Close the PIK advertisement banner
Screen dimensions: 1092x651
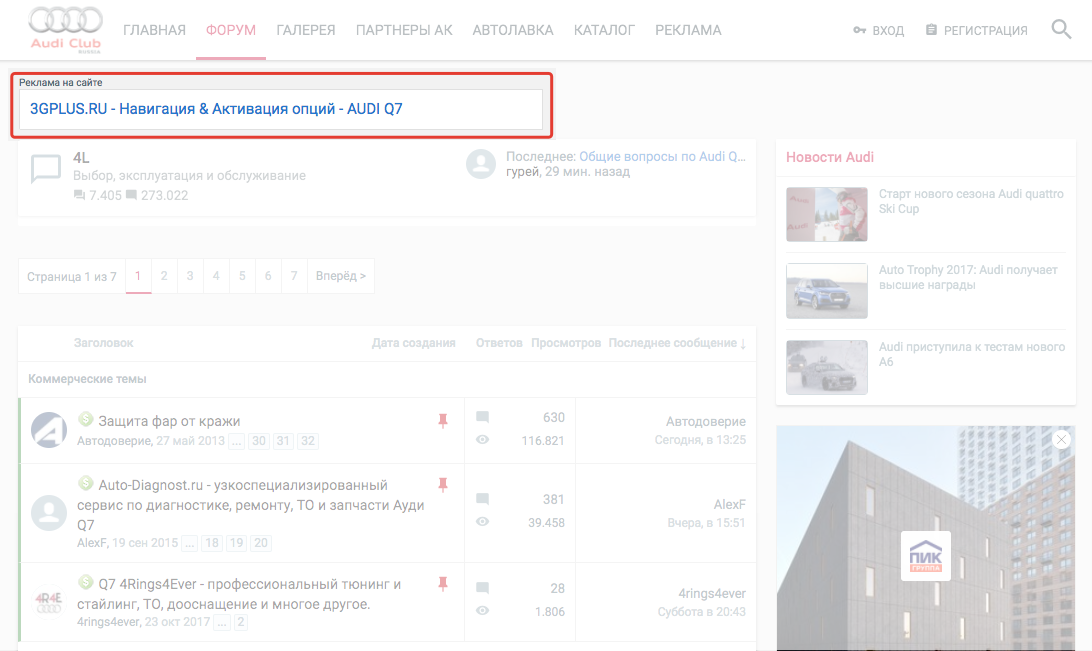coord(1062,439)
